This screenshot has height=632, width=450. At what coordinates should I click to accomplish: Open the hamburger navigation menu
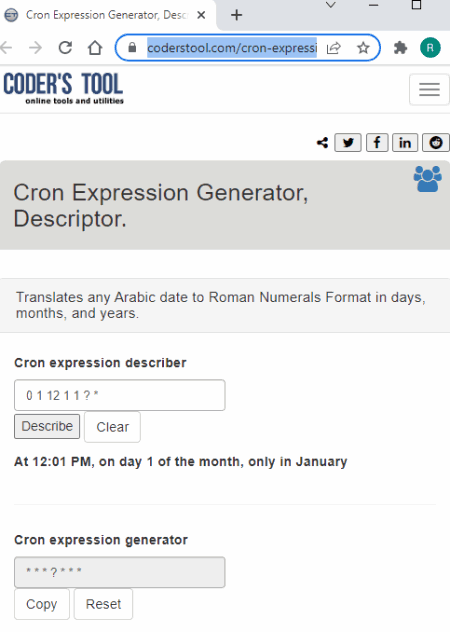point(429,89)
